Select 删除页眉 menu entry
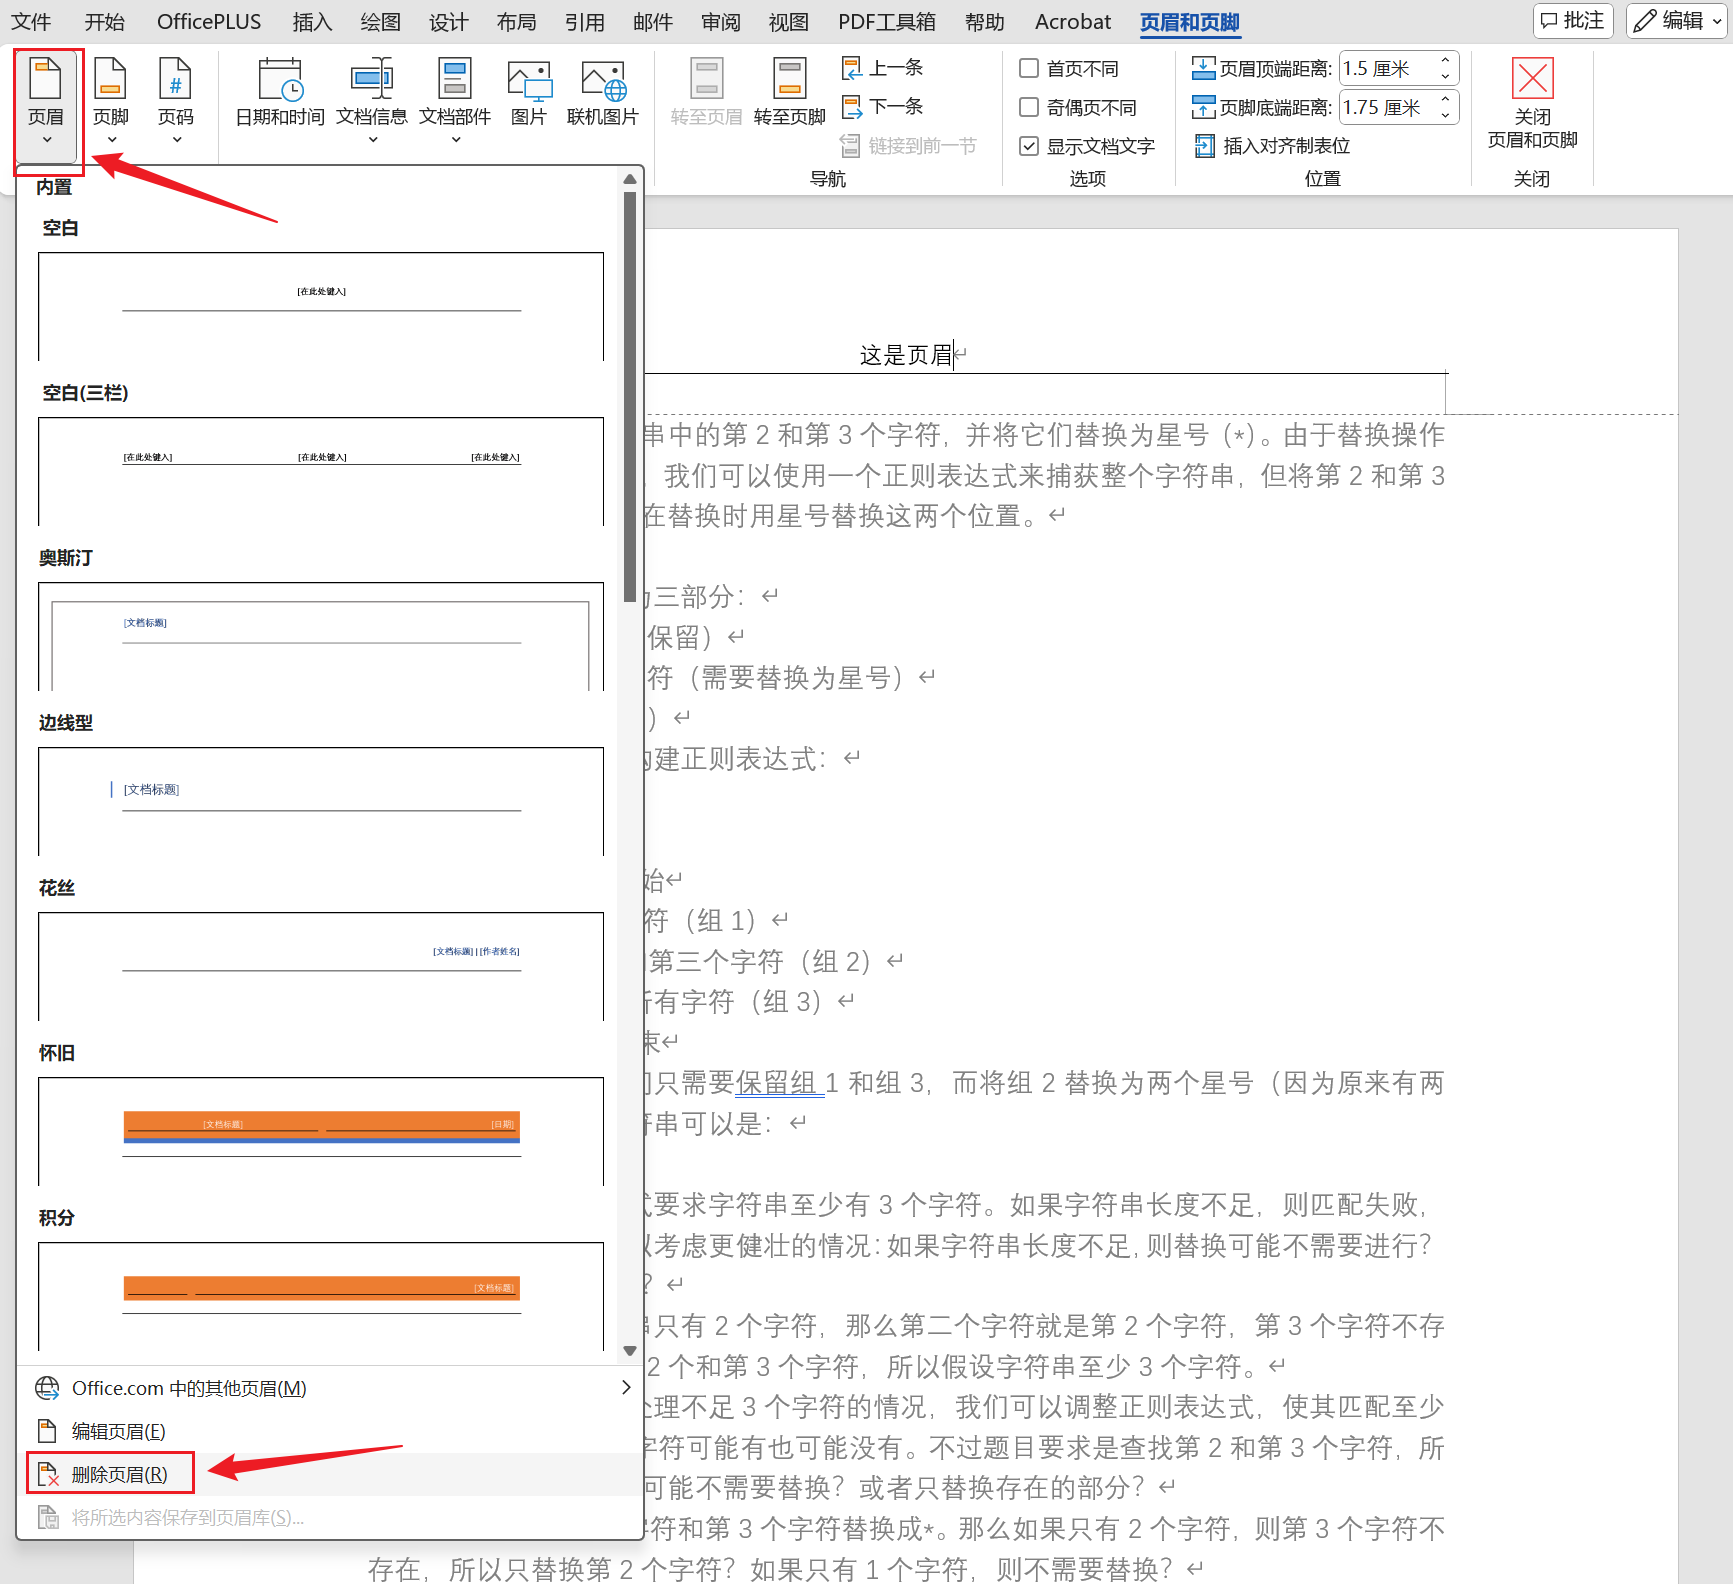 coord(119,1474)
